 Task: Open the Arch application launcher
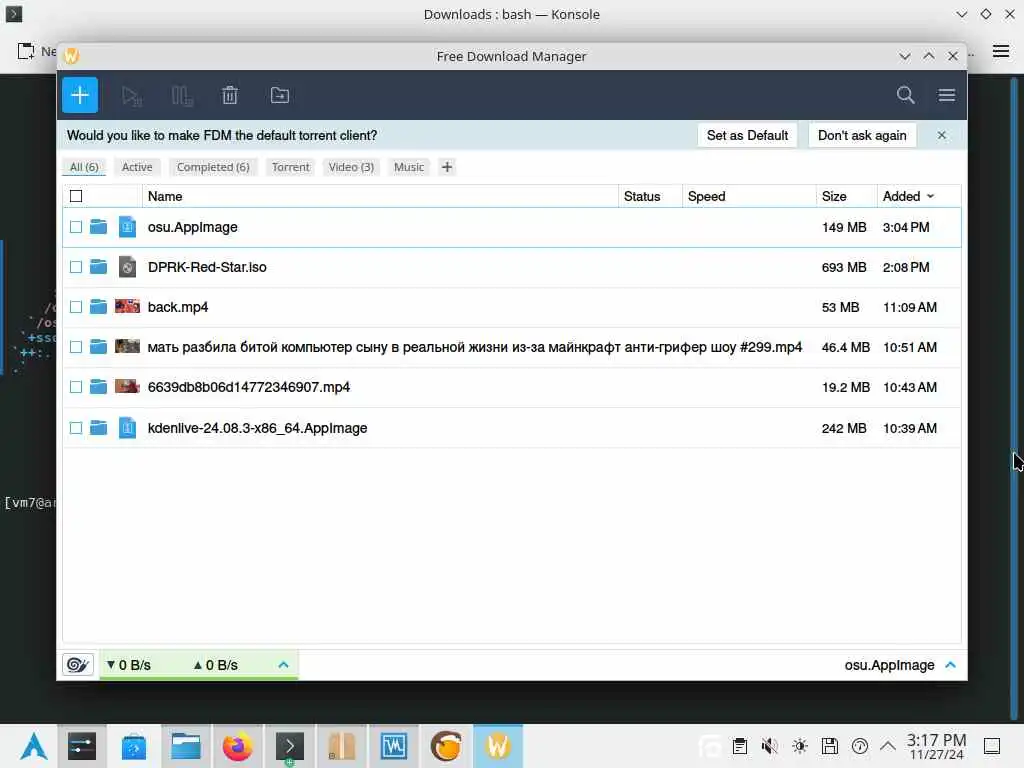[33, 746]
